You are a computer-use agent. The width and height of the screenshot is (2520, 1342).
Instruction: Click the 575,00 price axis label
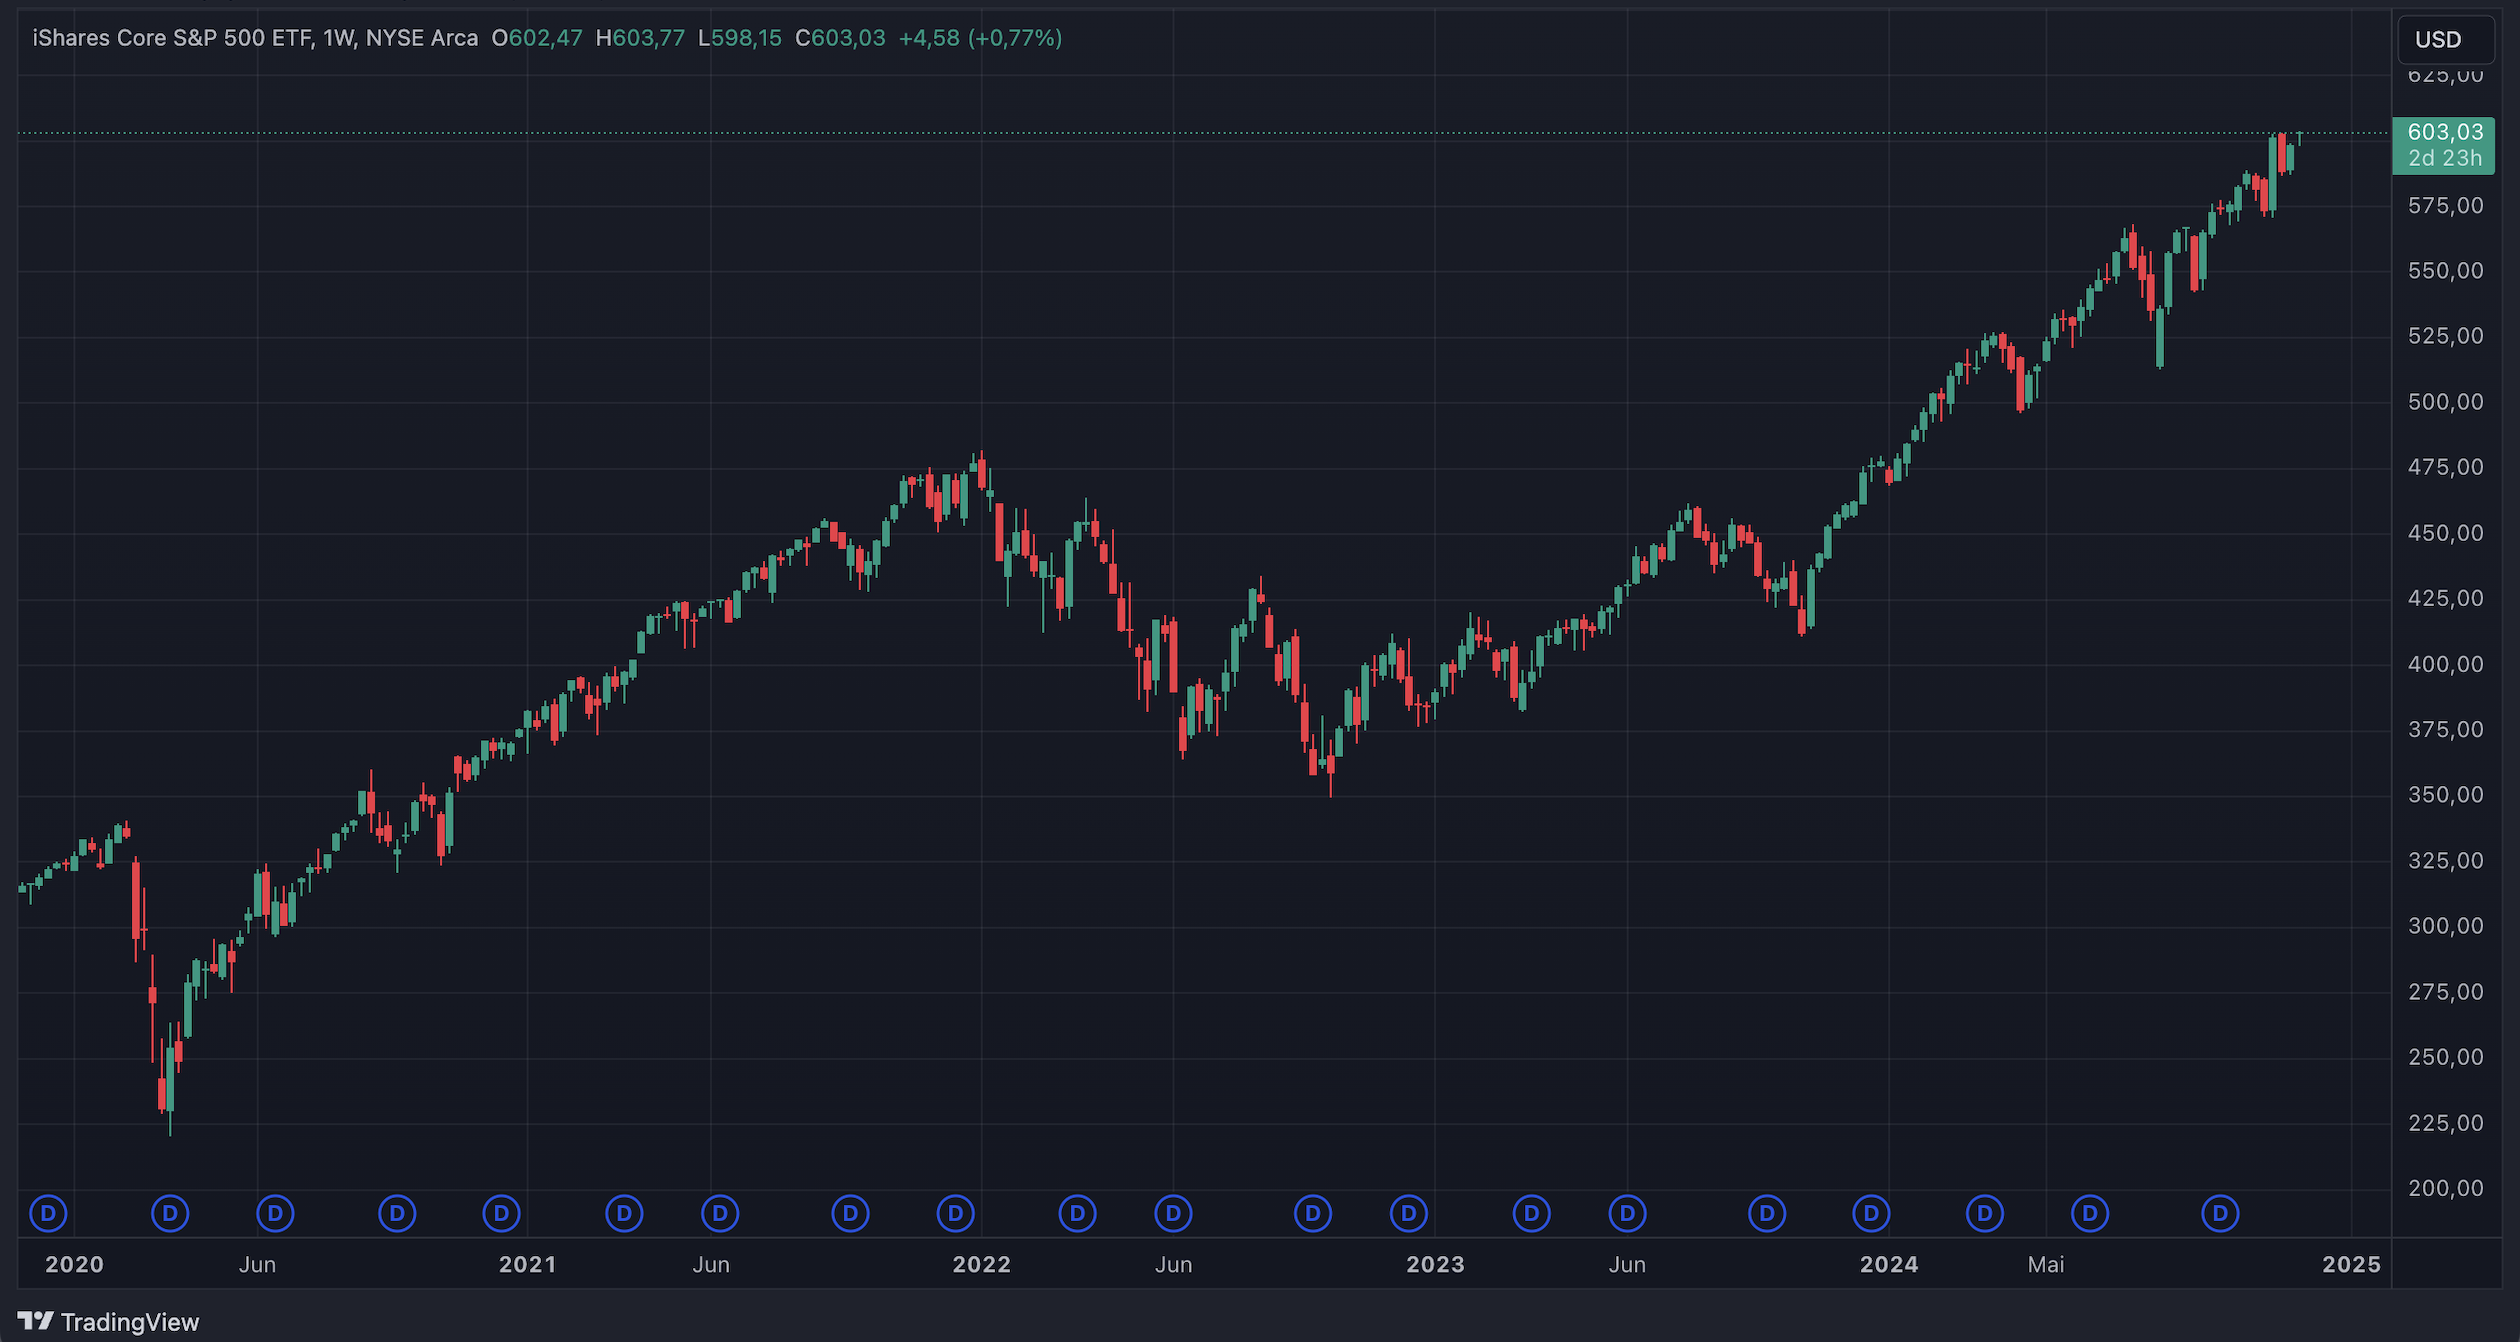pos(2445,206)
